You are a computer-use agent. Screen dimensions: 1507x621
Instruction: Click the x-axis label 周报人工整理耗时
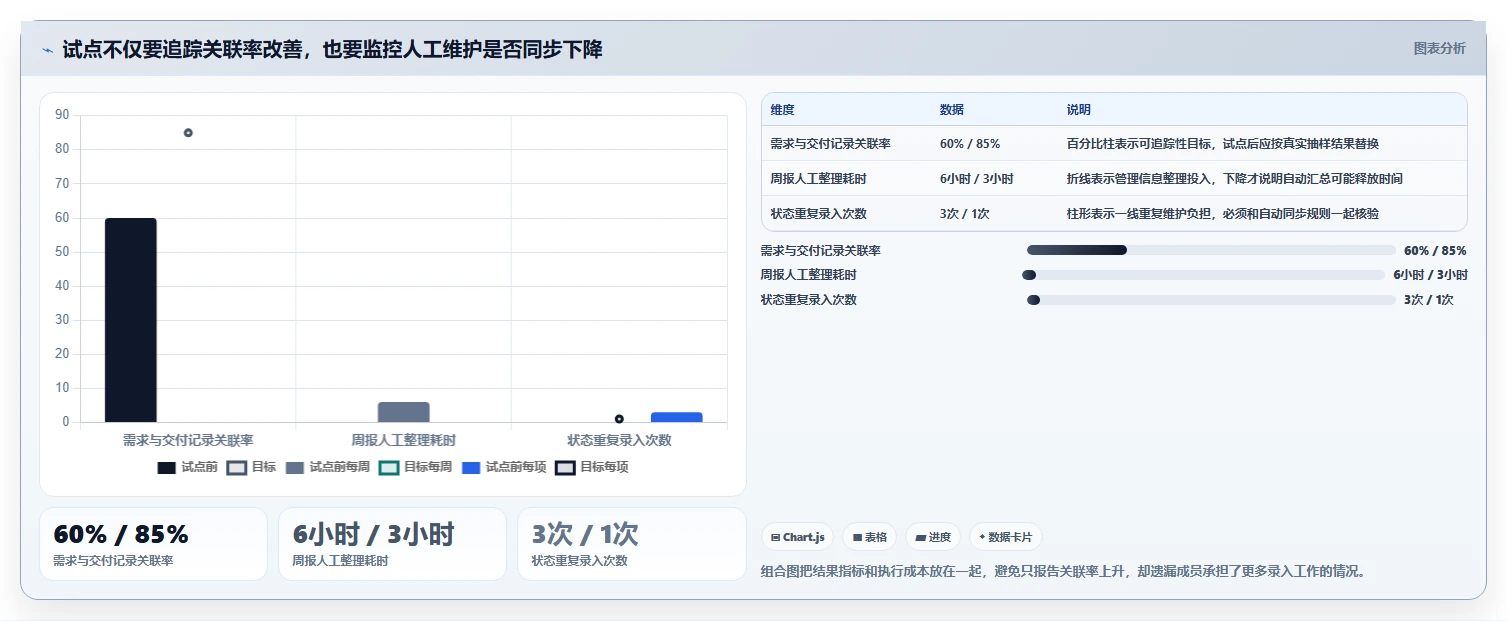coord(404,440)
